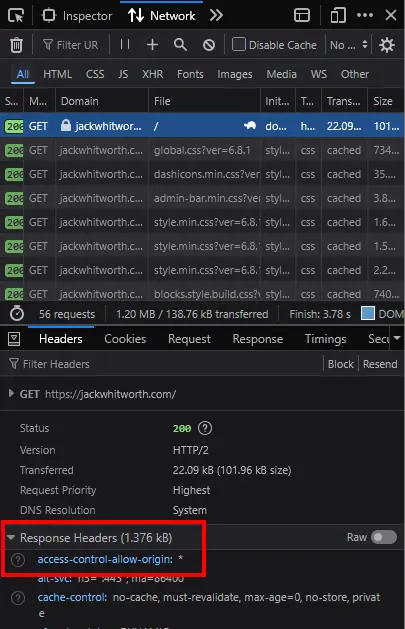This screenshot has width=405, height=629.
Task: Filter requests by JS
Action: [x=123, y=74]
